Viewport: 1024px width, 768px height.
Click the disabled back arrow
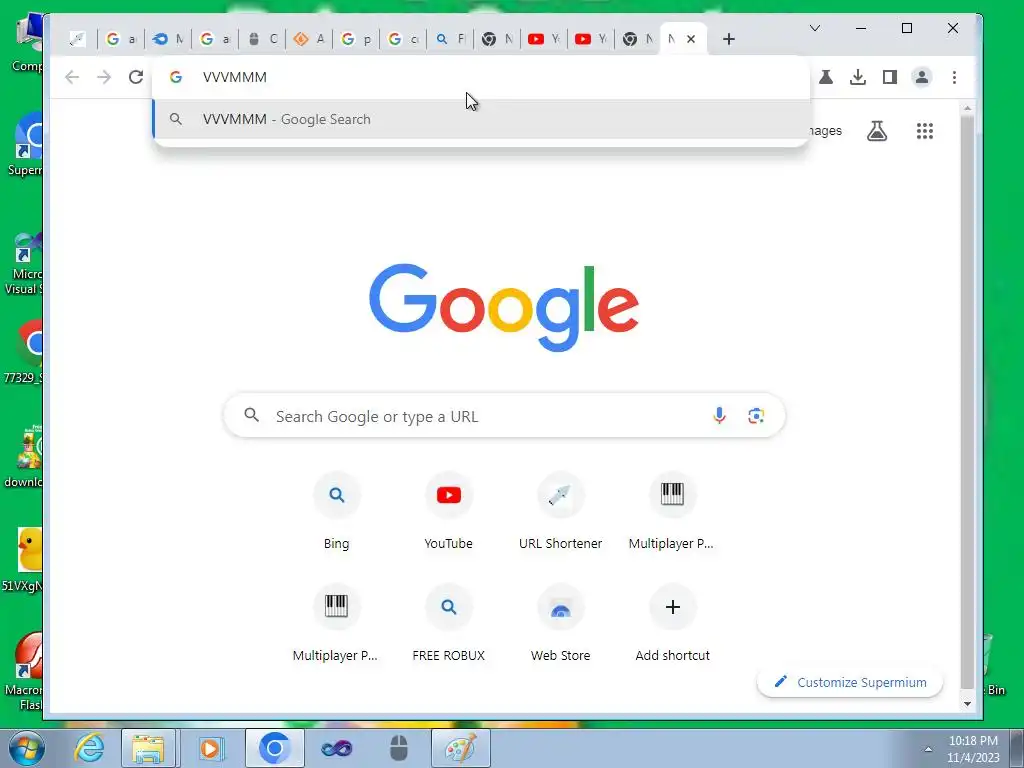(x=72, y=77)
